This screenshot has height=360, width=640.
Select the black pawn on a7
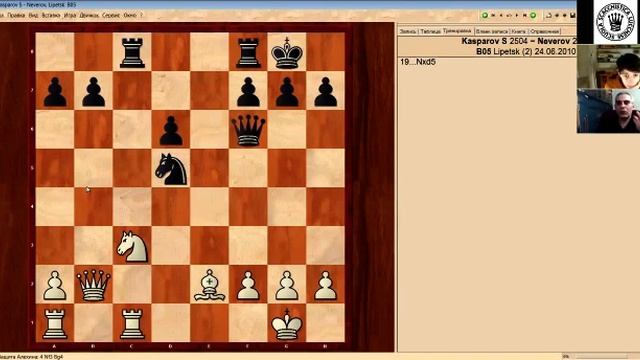[55, 91]
